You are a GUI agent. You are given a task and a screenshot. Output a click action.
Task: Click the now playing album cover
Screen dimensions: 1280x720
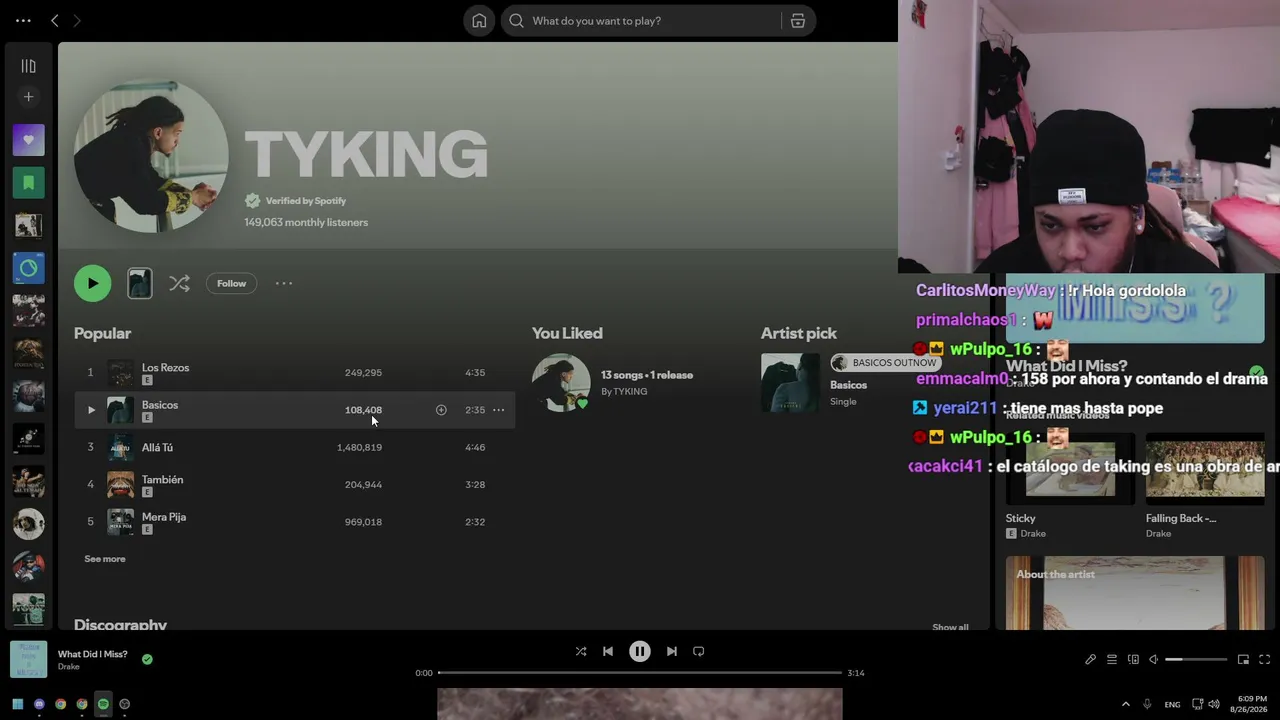(28, 660)
